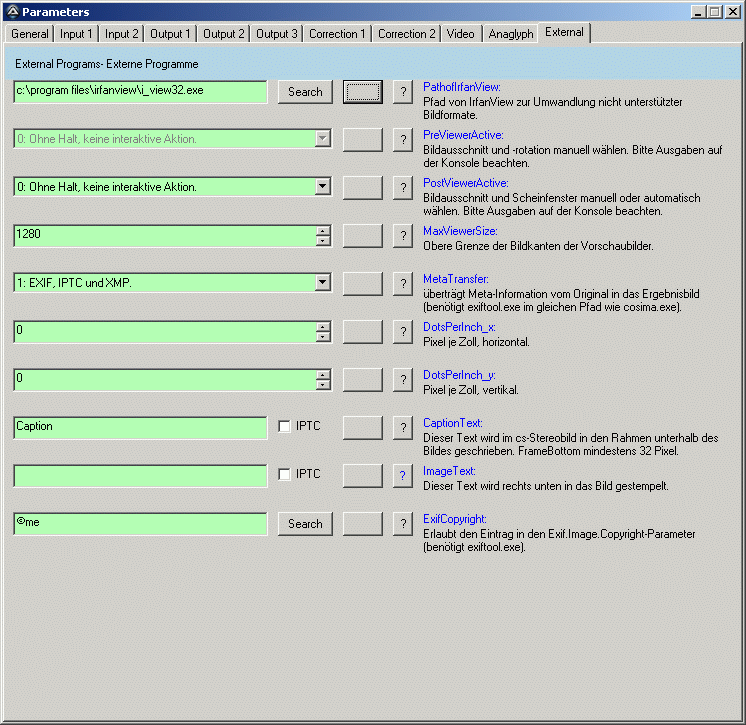
Task: Click Search next to IrfanView path
Action: pos(305,92)
